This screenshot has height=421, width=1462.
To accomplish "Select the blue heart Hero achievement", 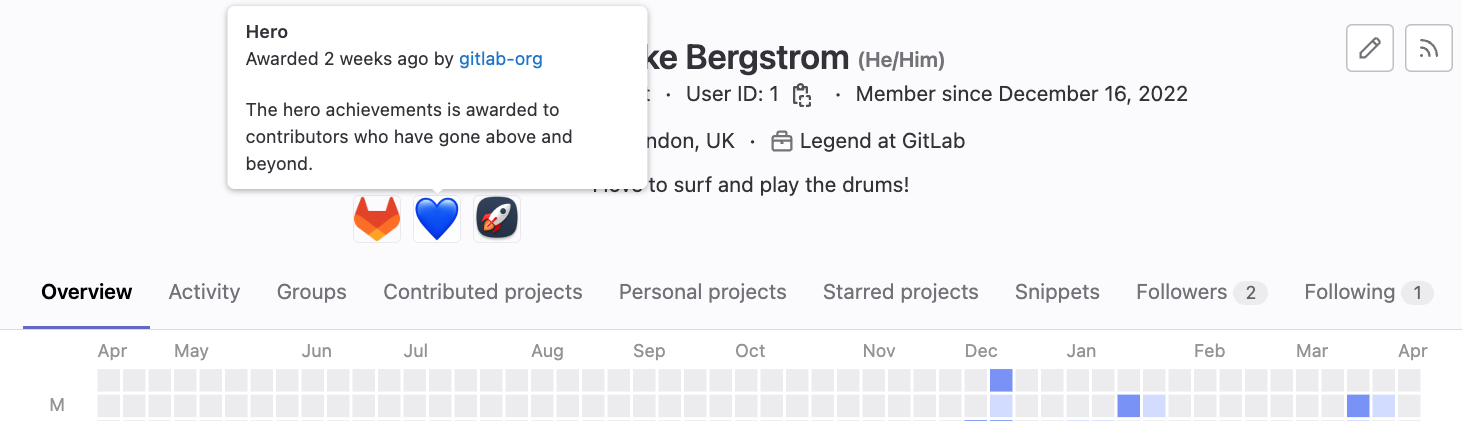I will (437, 218).
